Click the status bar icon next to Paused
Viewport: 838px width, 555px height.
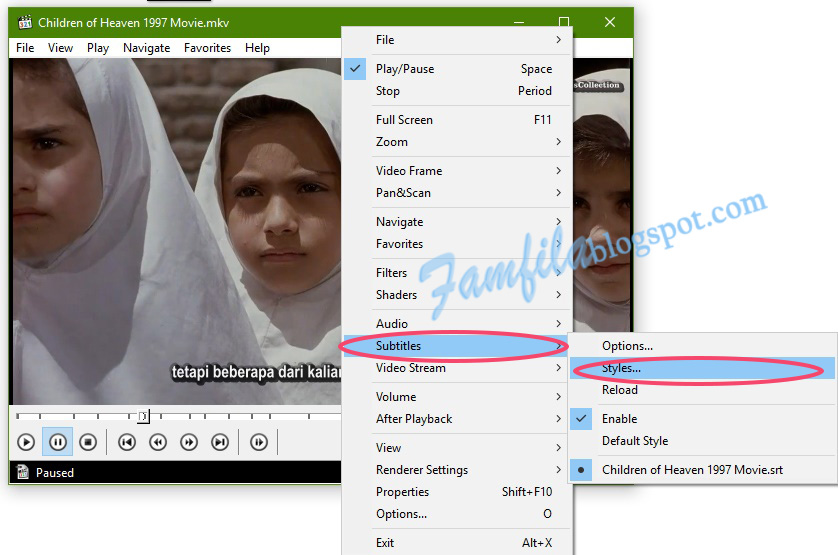pyautogui.click(x=23, y=472)
